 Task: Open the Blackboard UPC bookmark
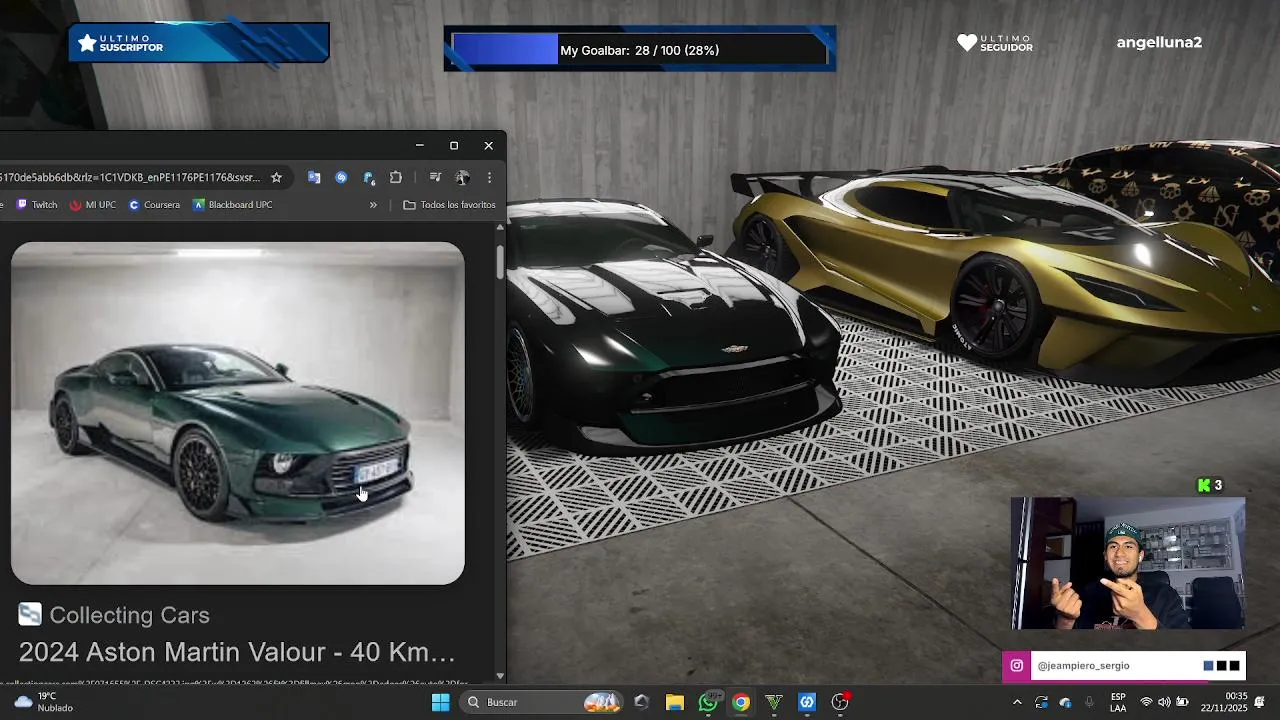click(x=232, y=205)
